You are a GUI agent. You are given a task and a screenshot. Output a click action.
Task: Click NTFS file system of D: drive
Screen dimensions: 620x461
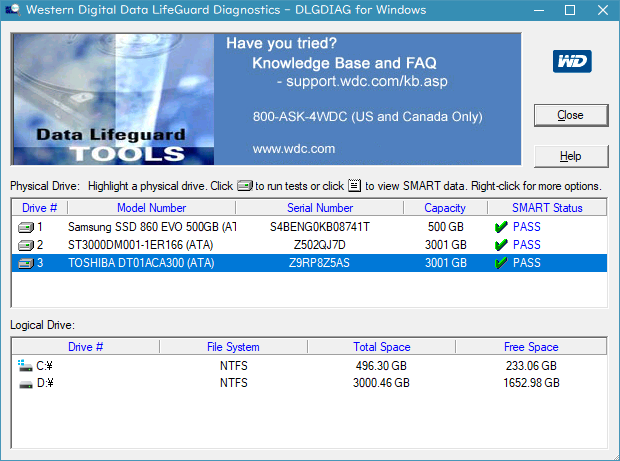[x=234, y=383]
